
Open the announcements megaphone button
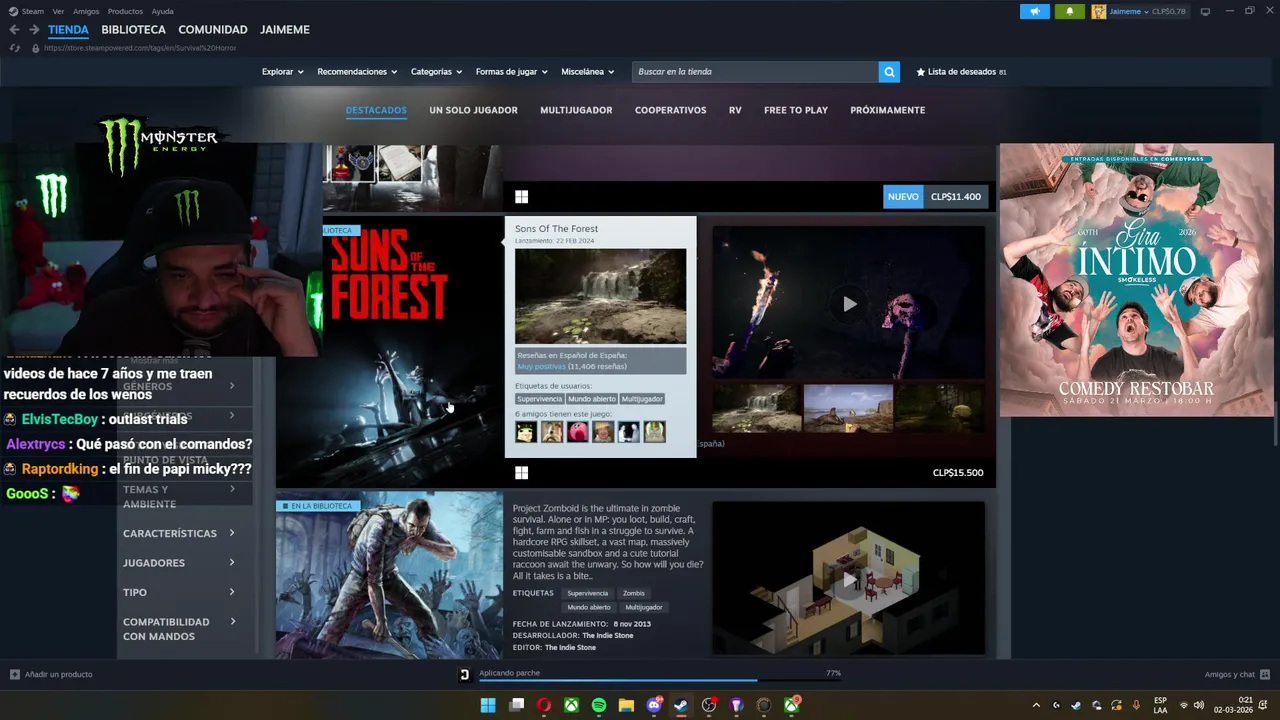(x=1035, y=12)
